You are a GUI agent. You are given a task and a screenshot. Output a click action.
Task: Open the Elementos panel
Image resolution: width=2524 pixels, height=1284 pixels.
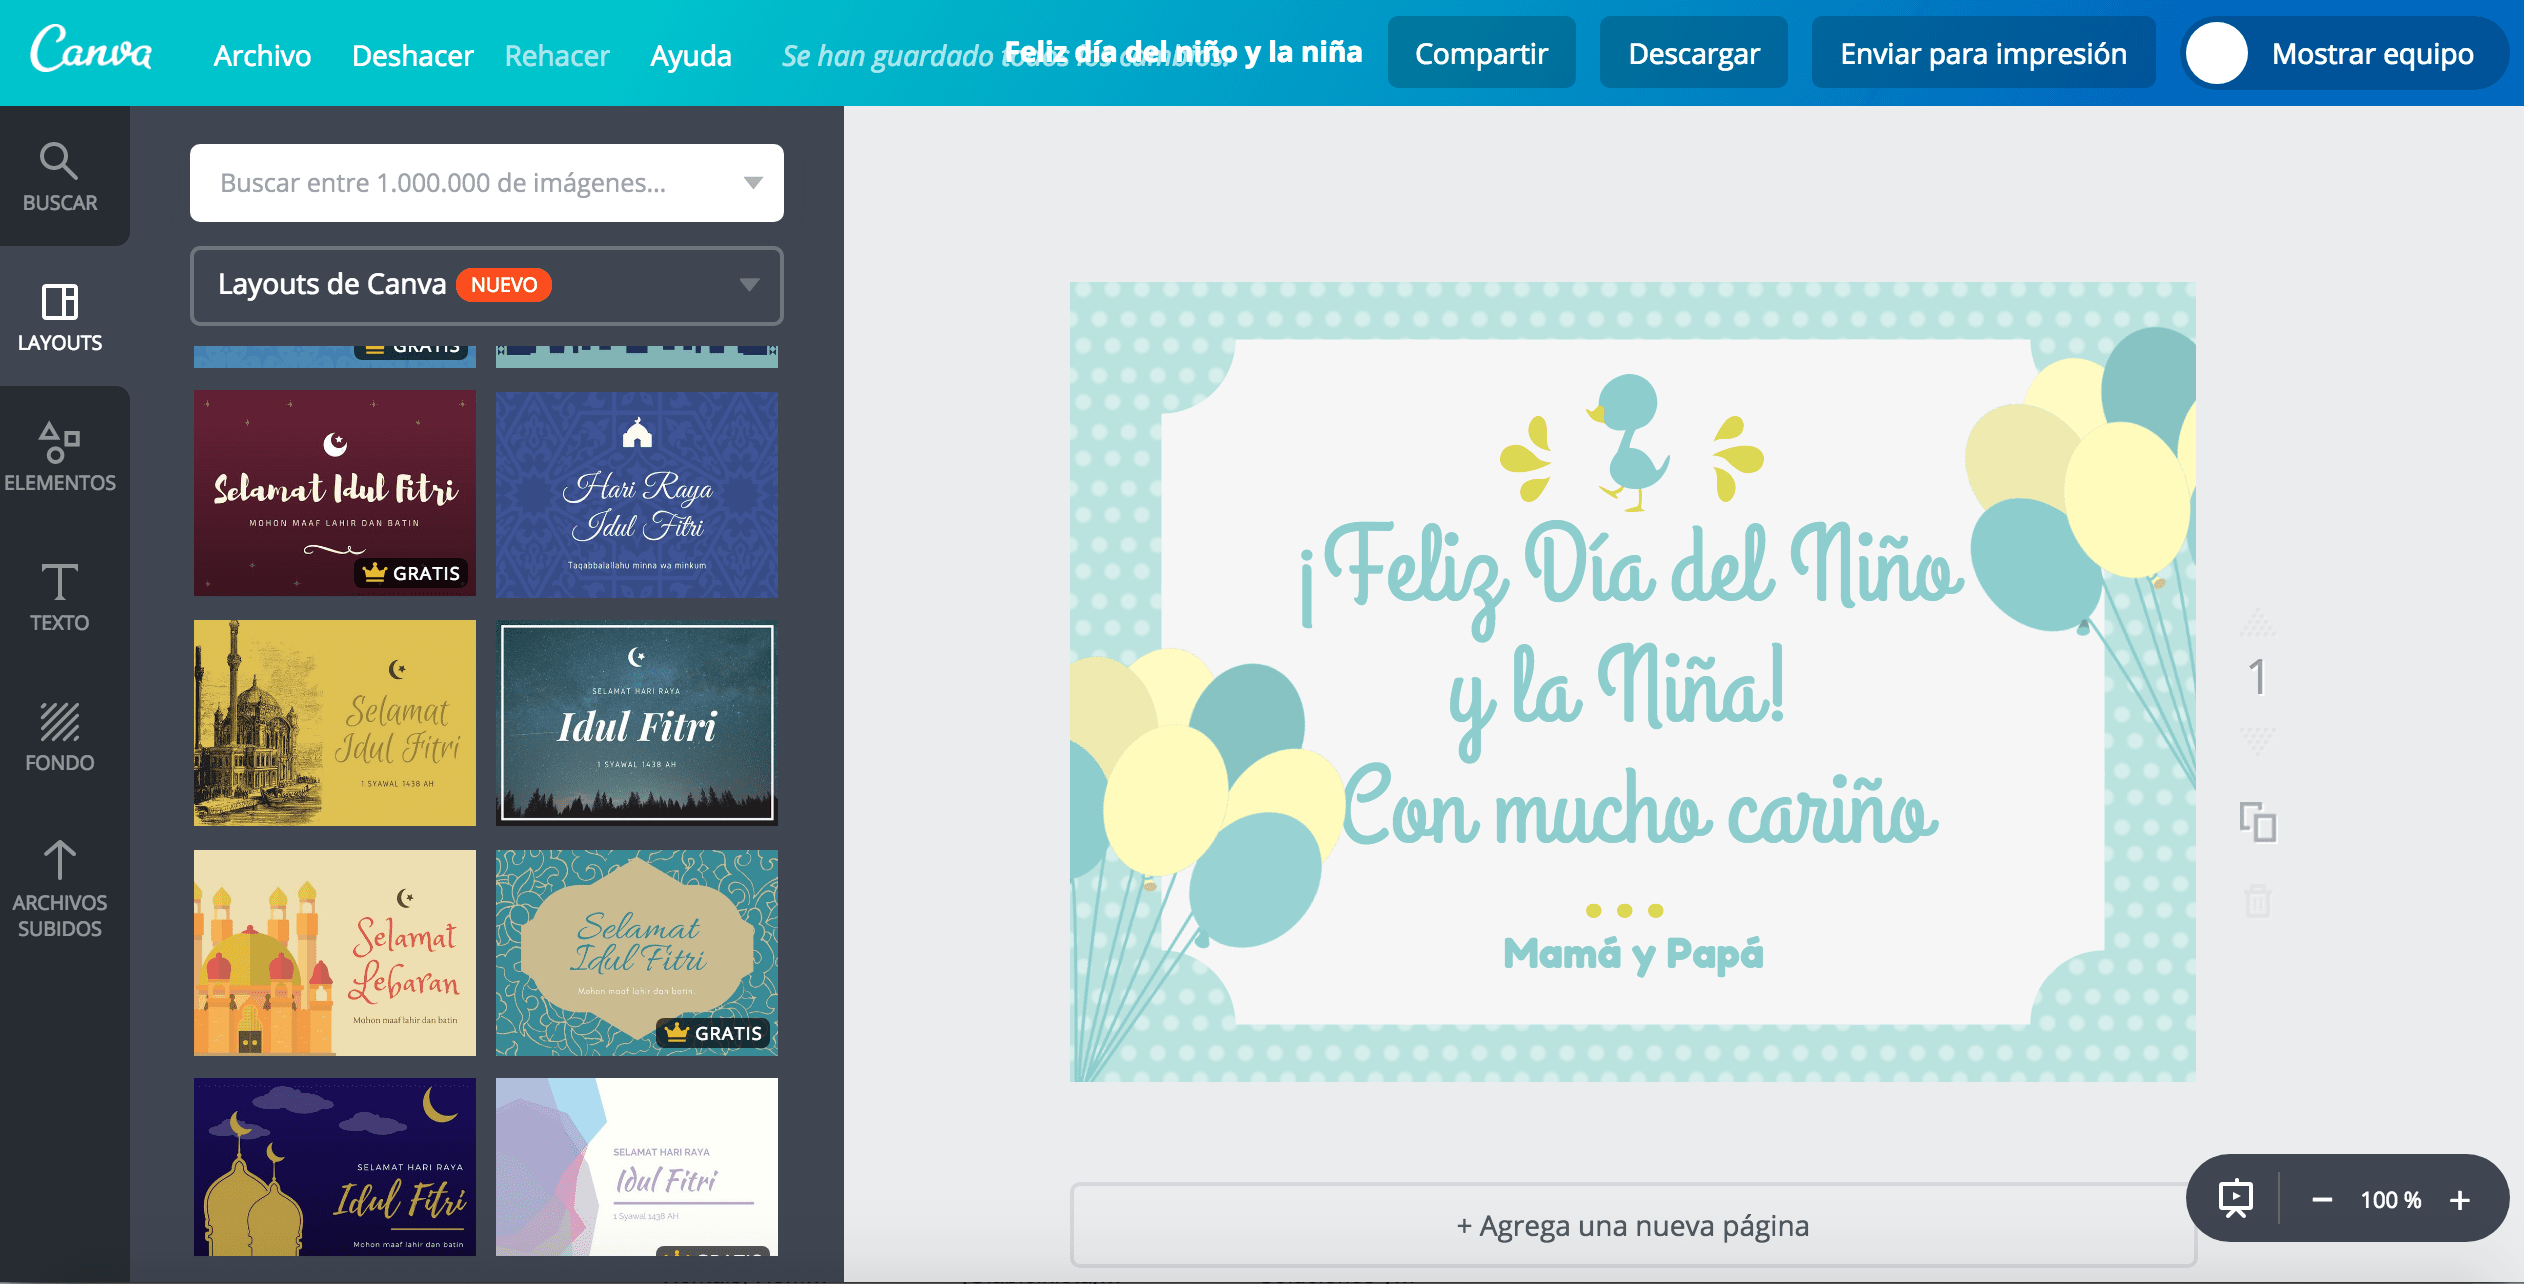click(60, 456)
